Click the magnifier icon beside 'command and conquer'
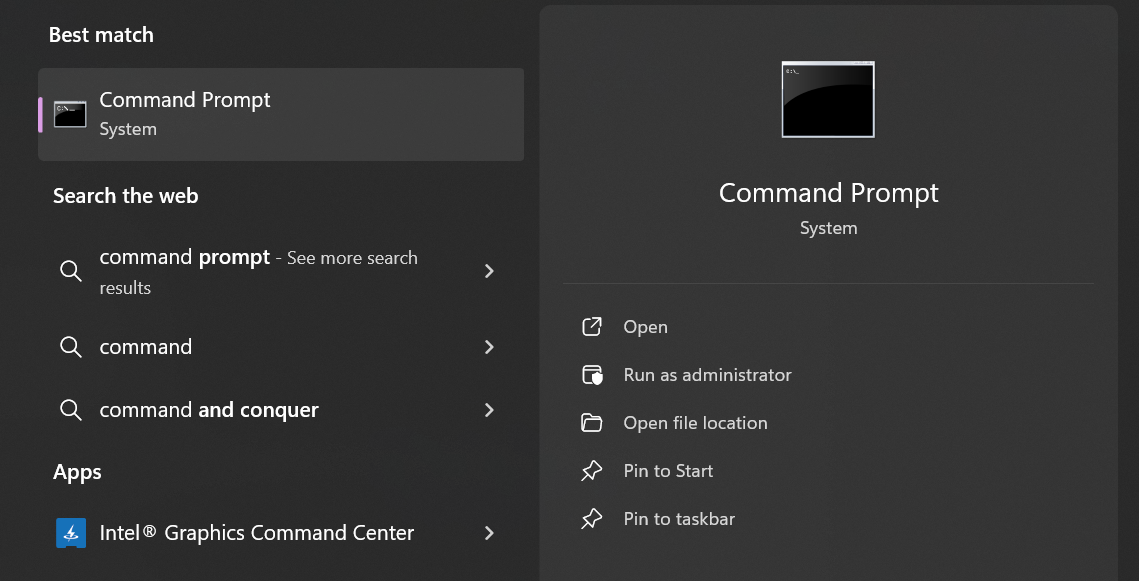 (x=70, y=410)
